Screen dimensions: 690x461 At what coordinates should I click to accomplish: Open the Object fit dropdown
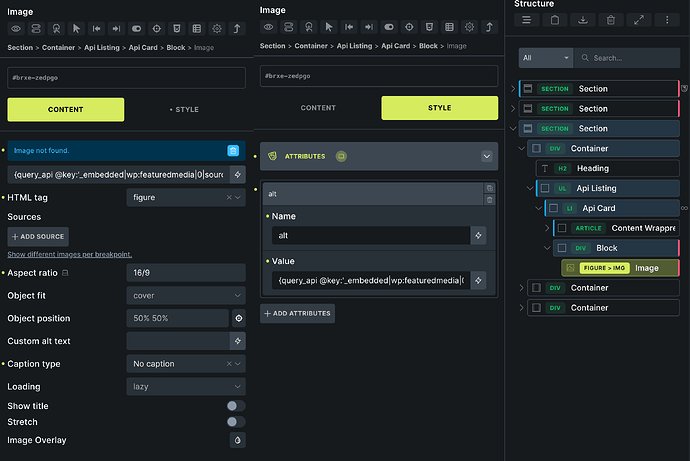tap(186, 296)
